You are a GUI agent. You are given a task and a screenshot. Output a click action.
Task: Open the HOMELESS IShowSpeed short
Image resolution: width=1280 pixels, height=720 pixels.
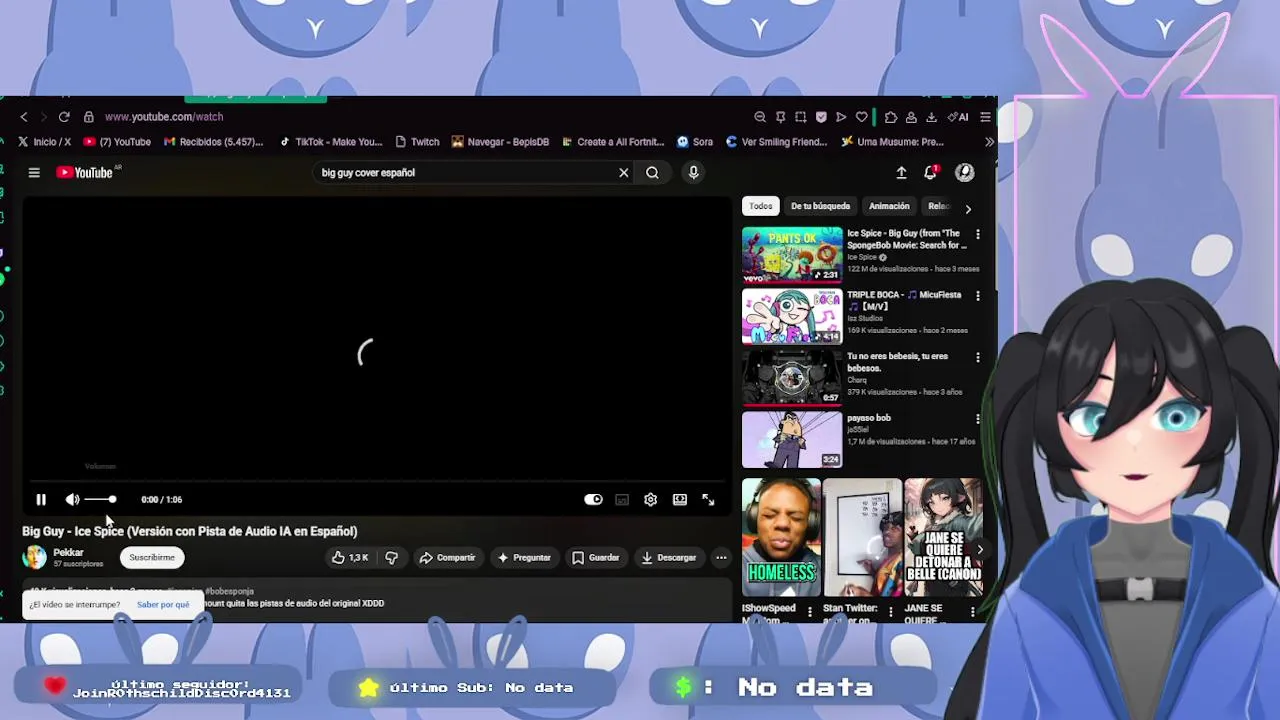pyautogui.click(x=781, y=537)
